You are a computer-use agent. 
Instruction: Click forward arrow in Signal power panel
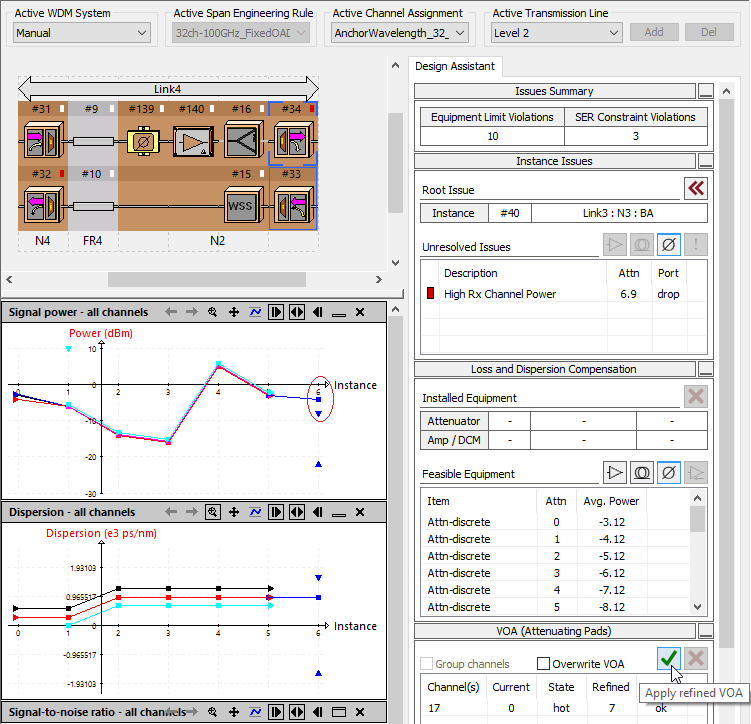click(x=192, y=312)
